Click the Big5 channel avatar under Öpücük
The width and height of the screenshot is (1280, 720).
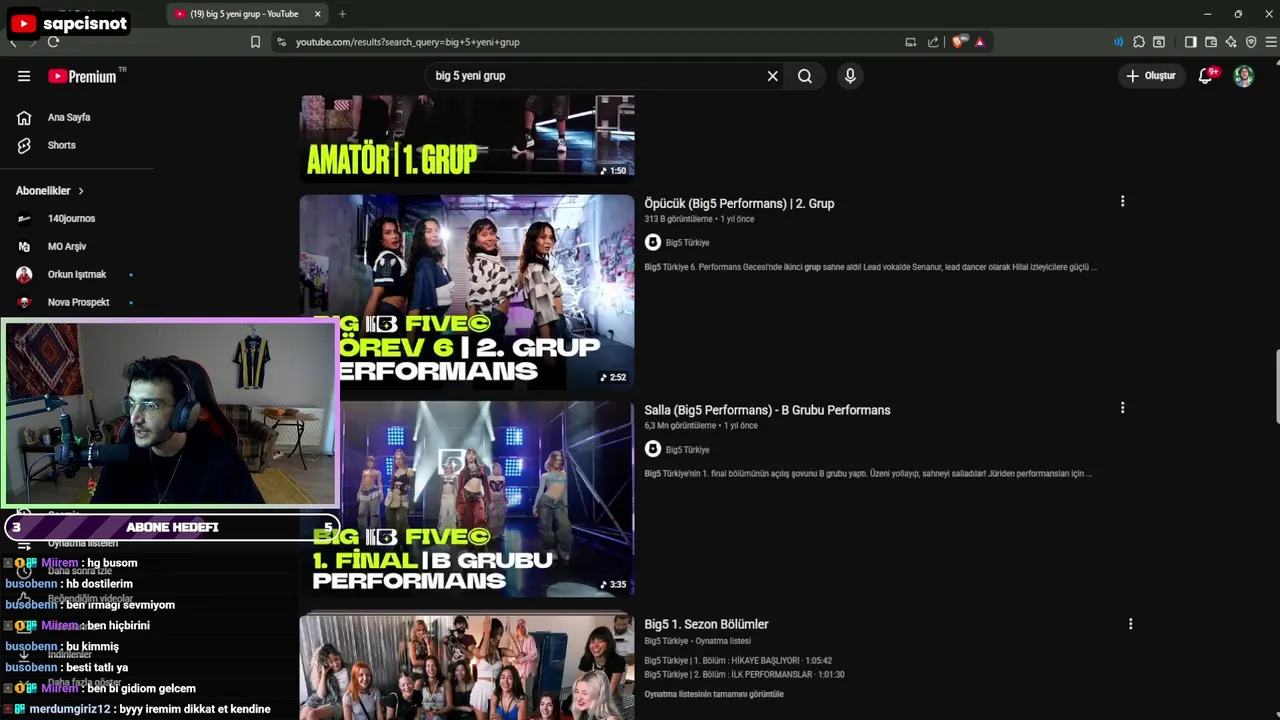[x=653, y=242]
